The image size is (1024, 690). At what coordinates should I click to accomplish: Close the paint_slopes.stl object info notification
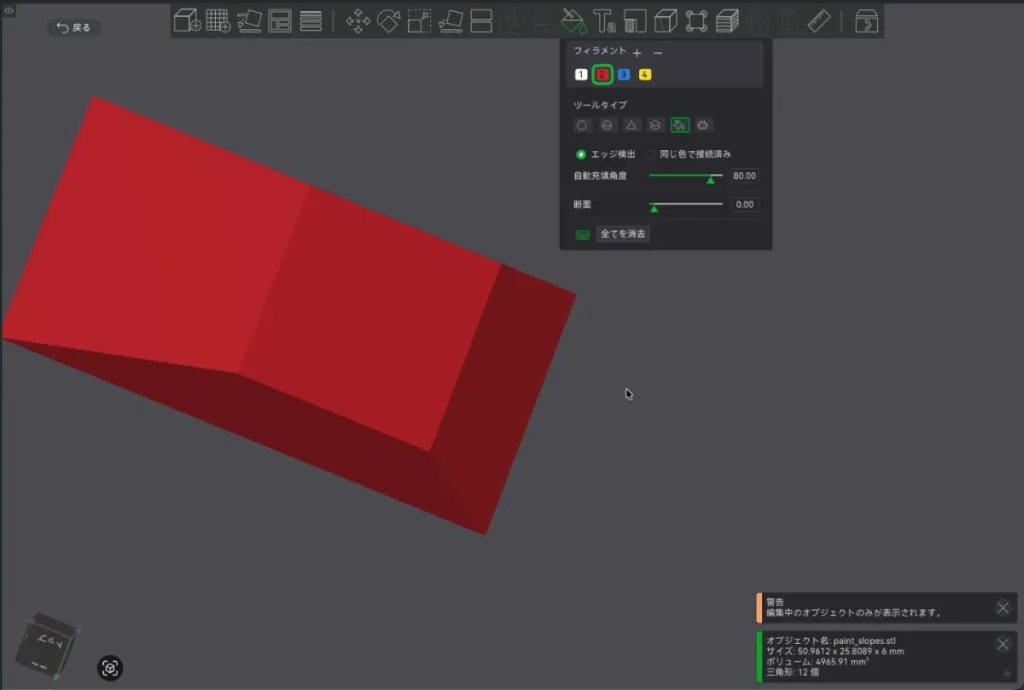click(1003, 644)
